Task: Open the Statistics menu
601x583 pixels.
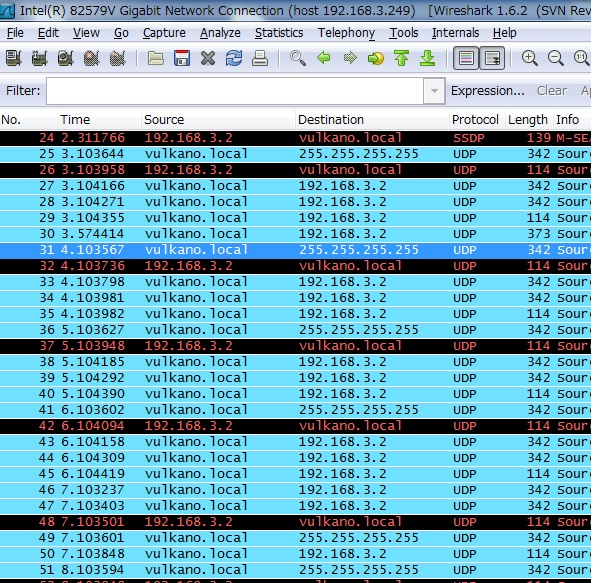Action: (x=279, y=33)
